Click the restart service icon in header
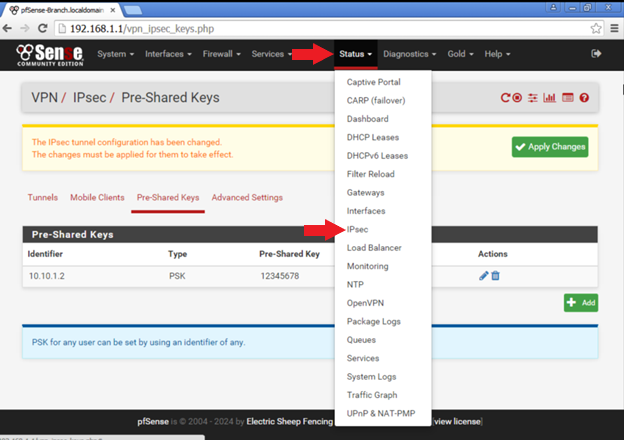This screenshot has width=624, height=440. coord(505,97)
